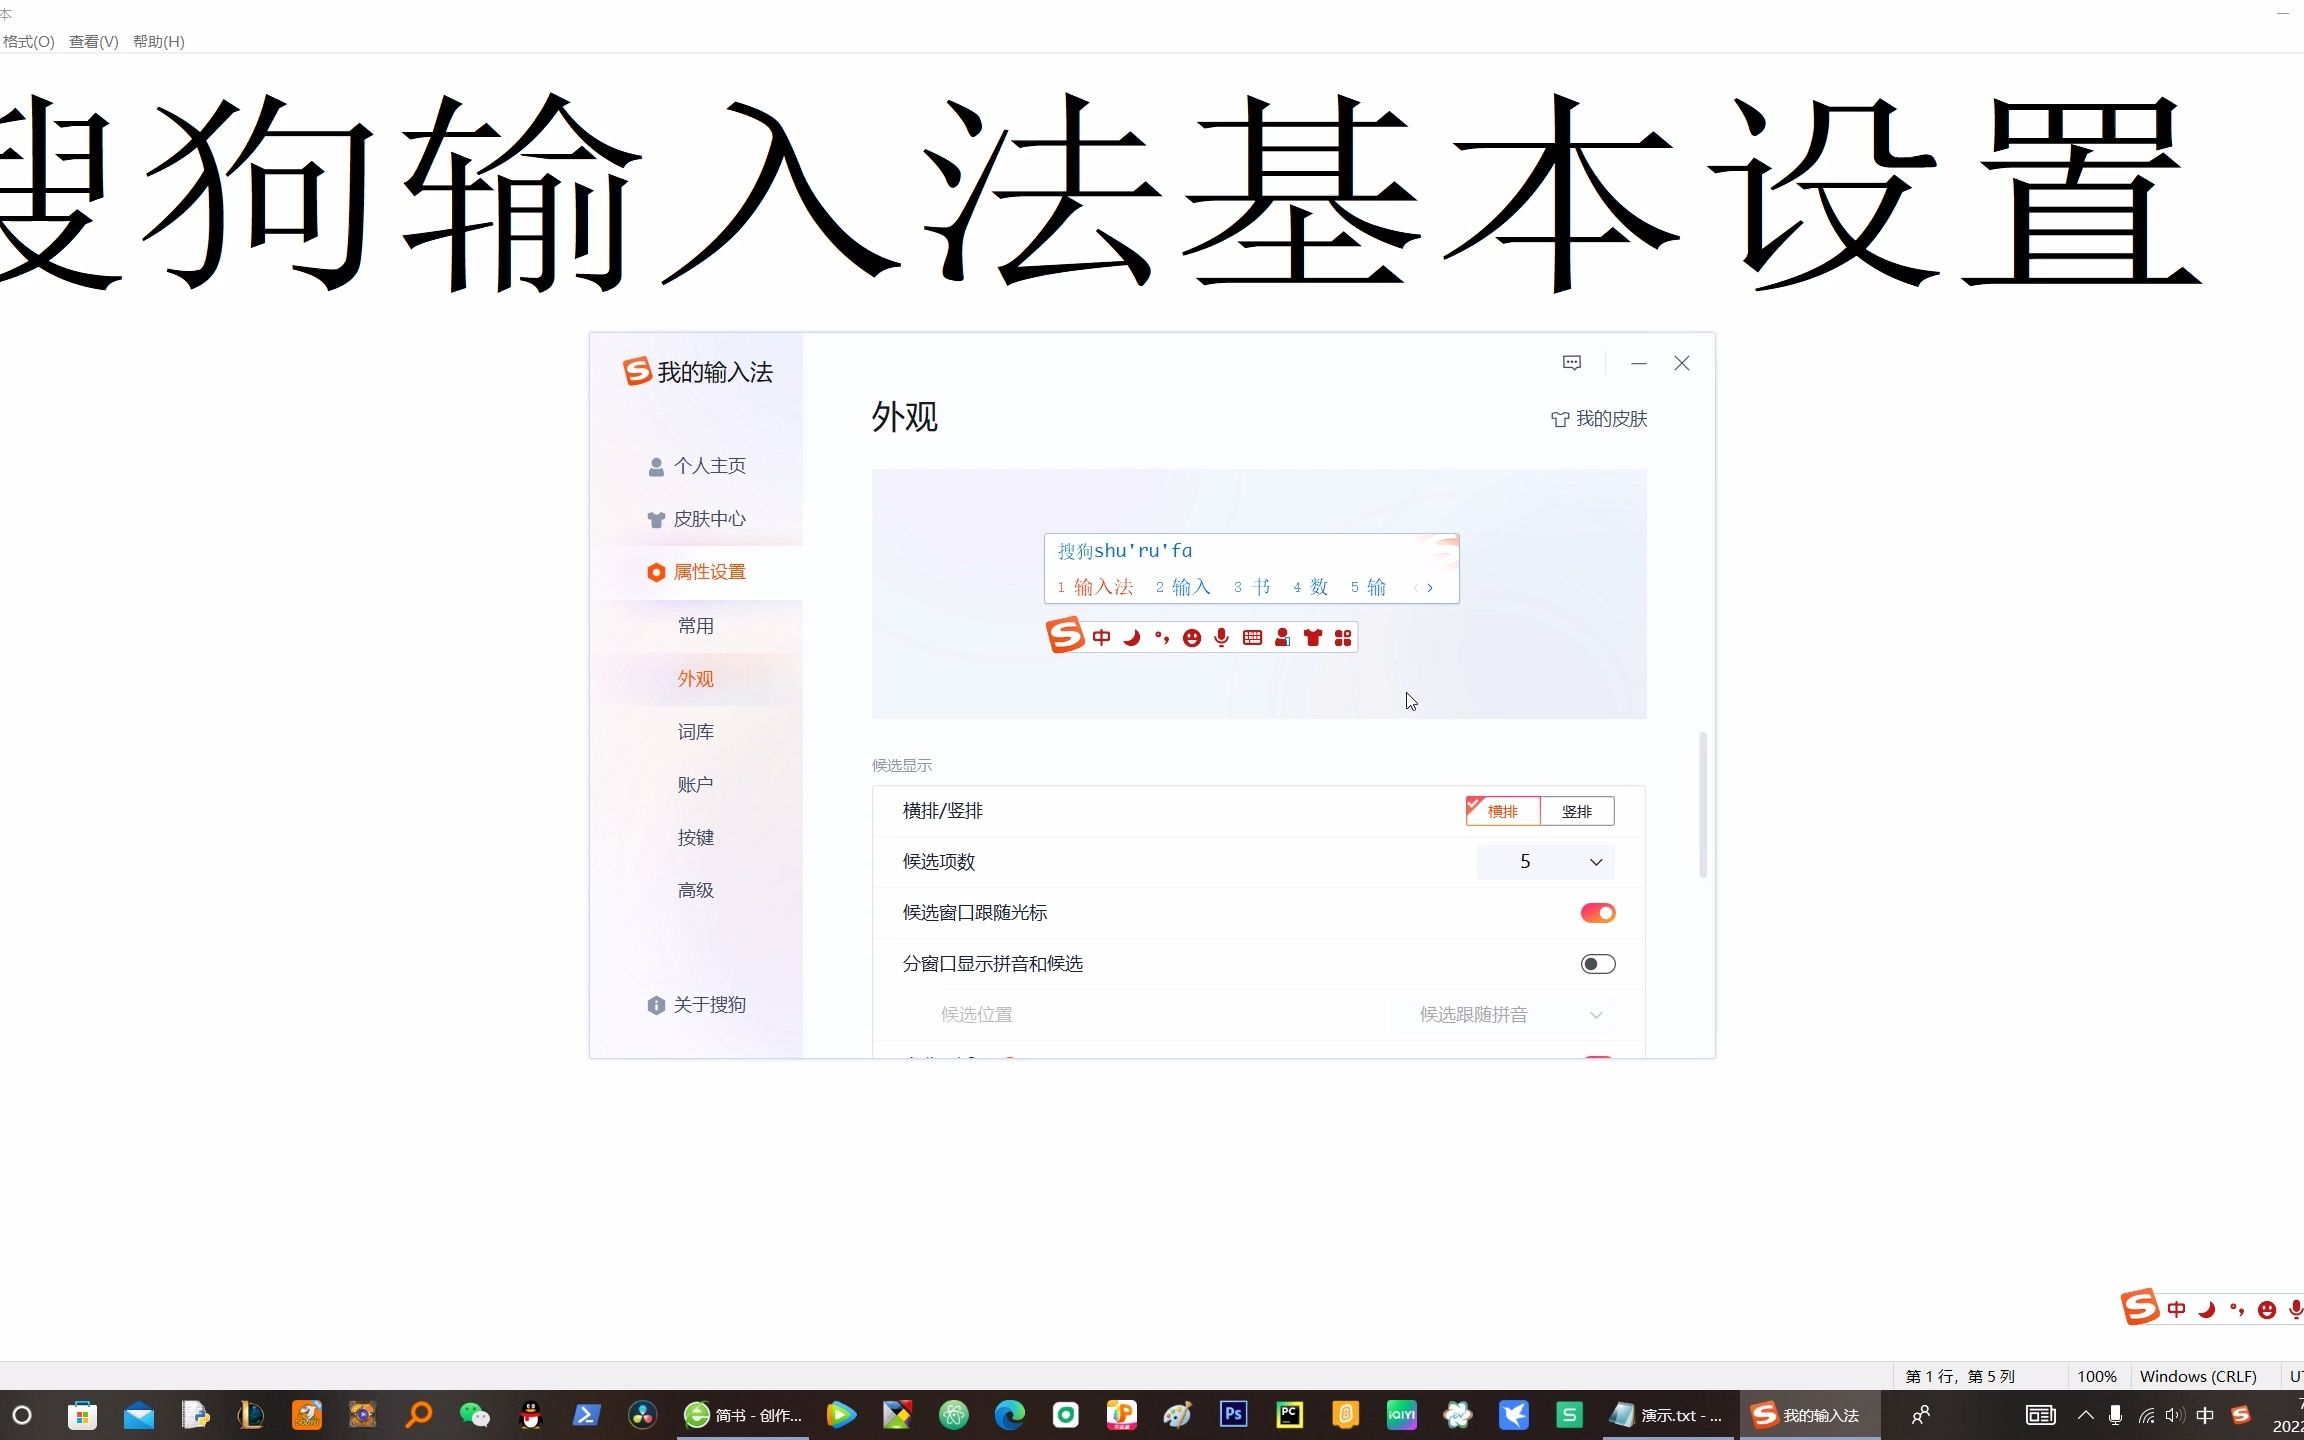Click the shirt icon beside 我的皮肤
Viewport: 2304px width, 1440px height.
1559,419
